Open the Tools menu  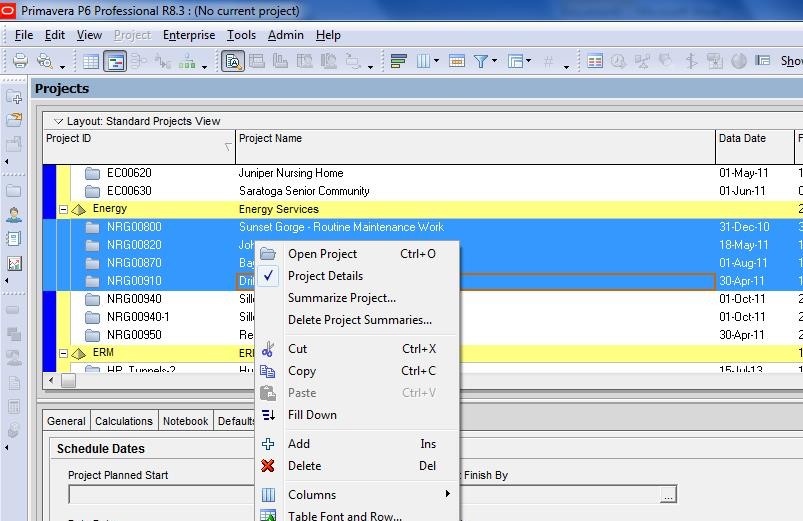[x=241, y=35]
